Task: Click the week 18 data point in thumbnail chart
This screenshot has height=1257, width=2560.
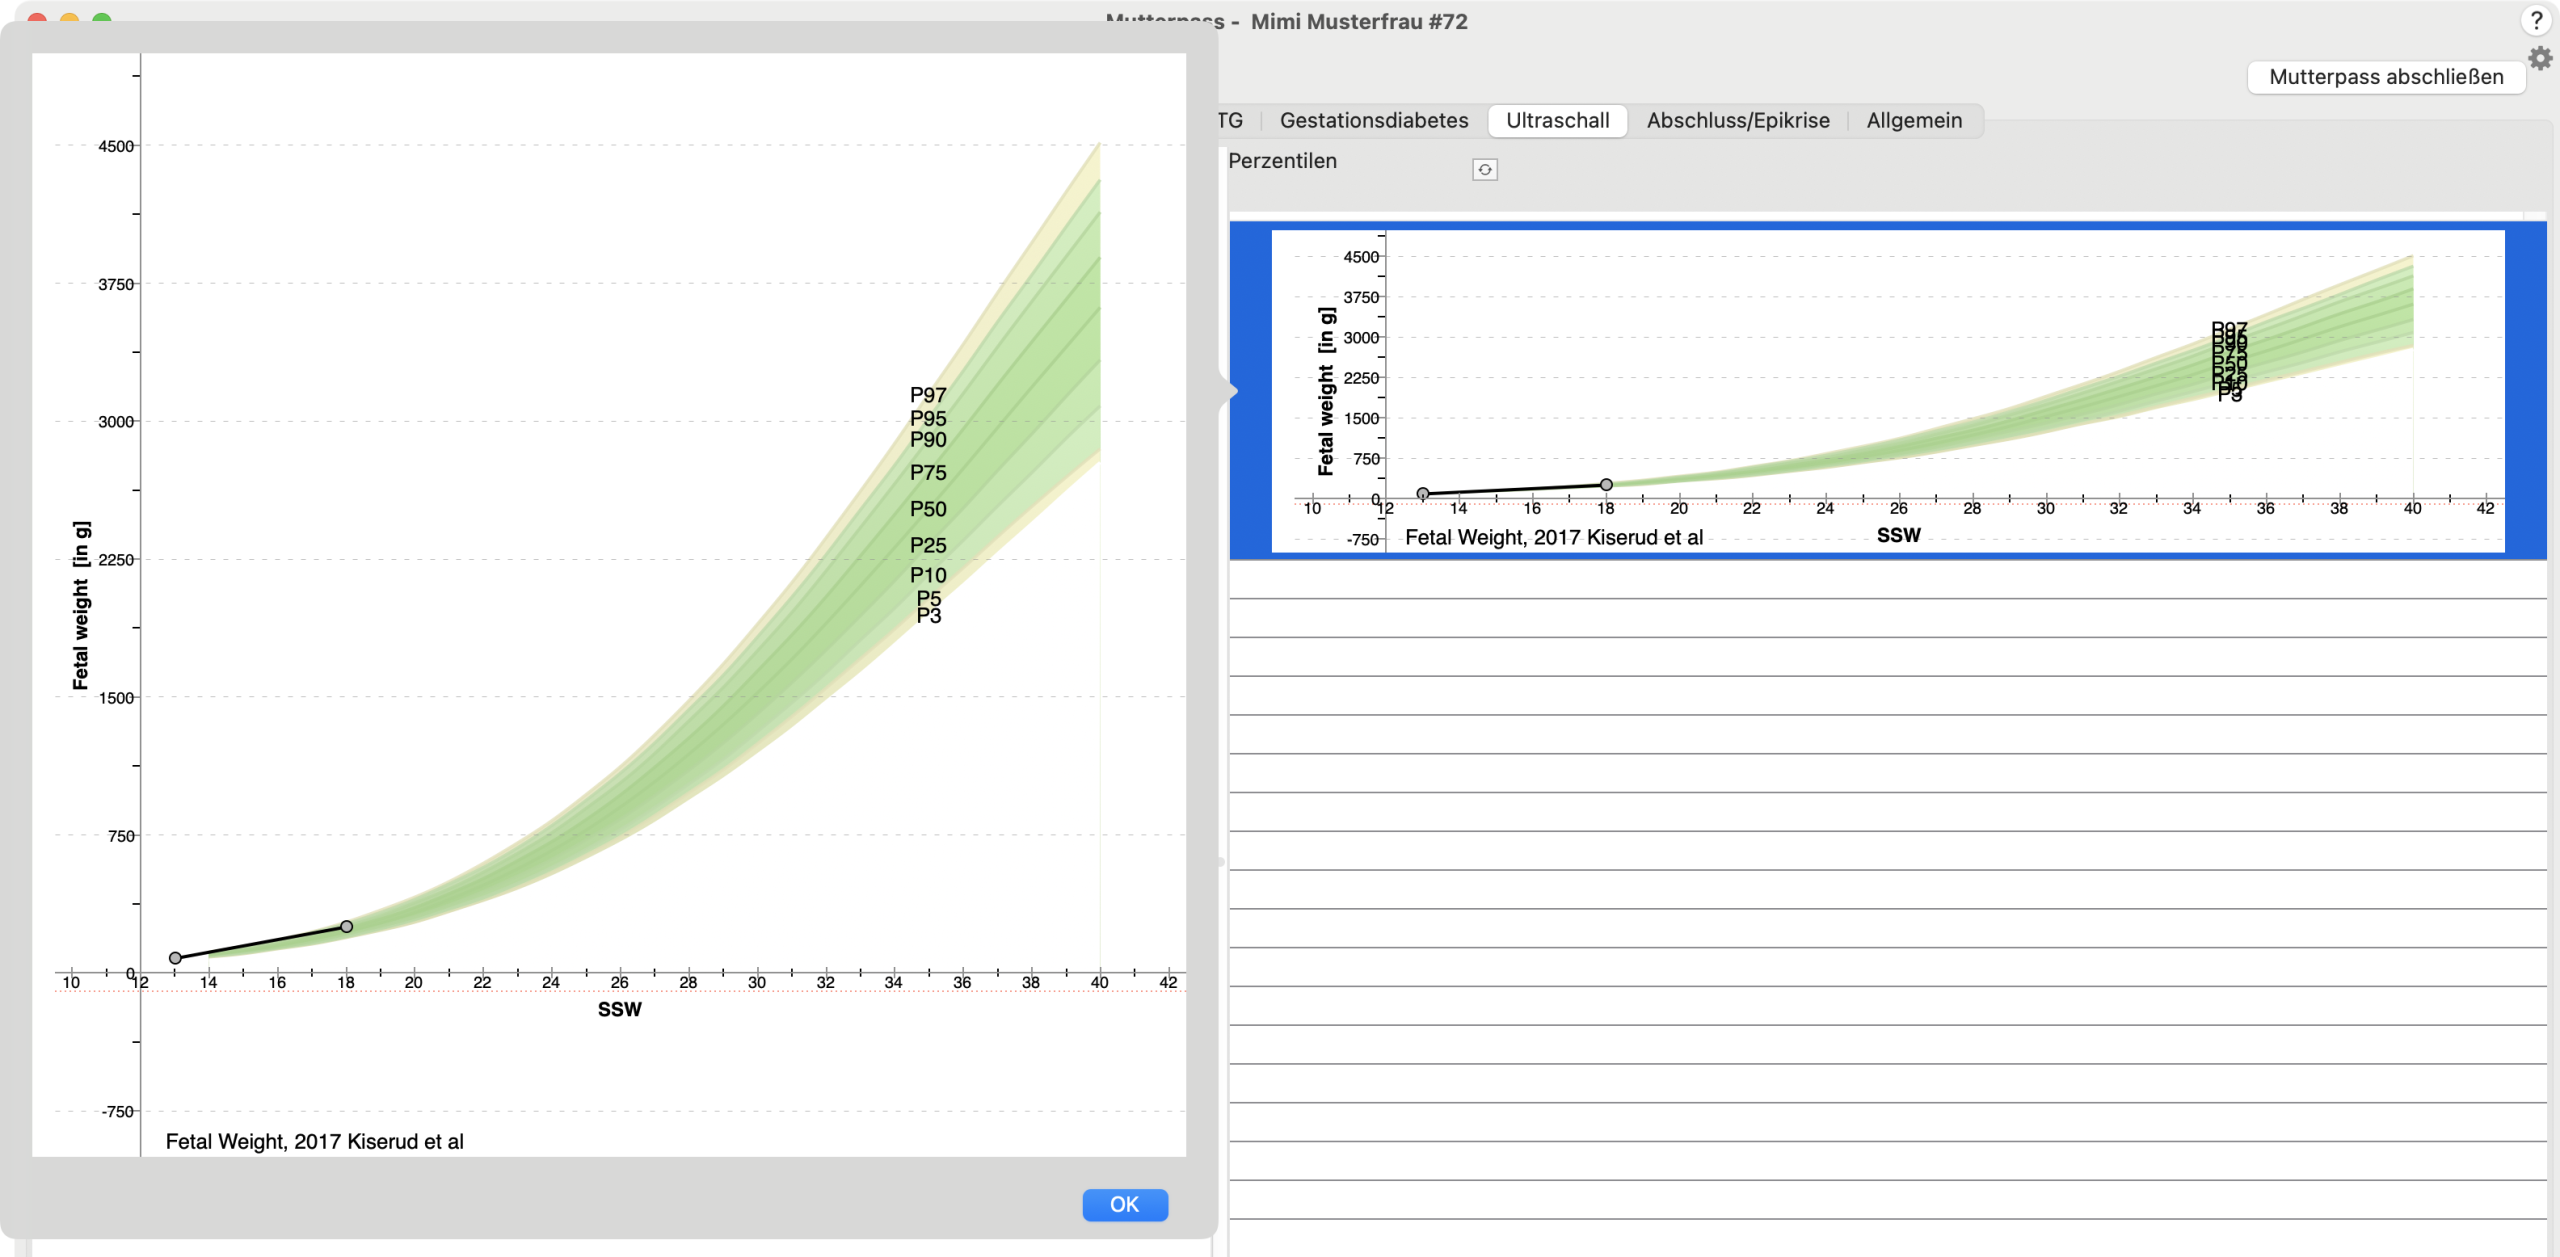Action: pyautogui.click(x=1605, y=484)
